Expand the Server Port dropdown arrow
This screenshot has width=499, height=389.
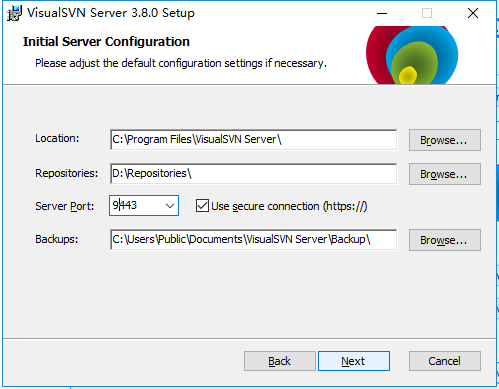click(170, 206)
